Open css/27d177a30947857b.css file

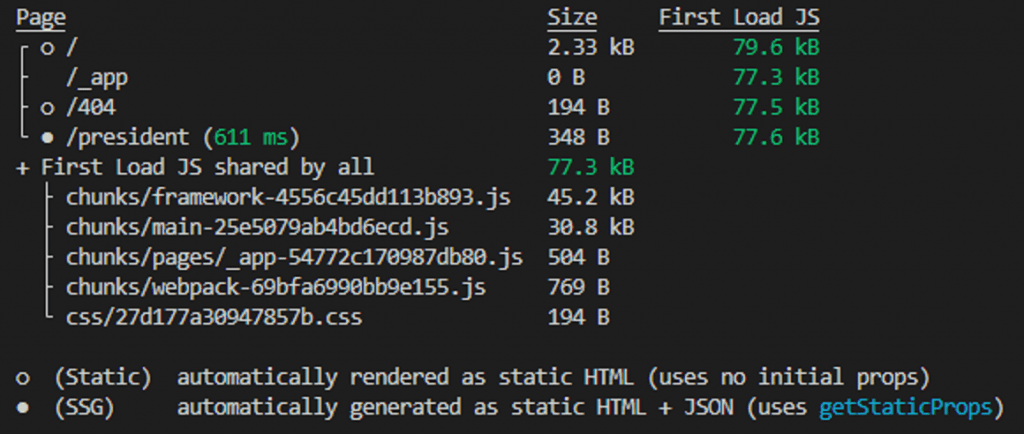(214, 317)
